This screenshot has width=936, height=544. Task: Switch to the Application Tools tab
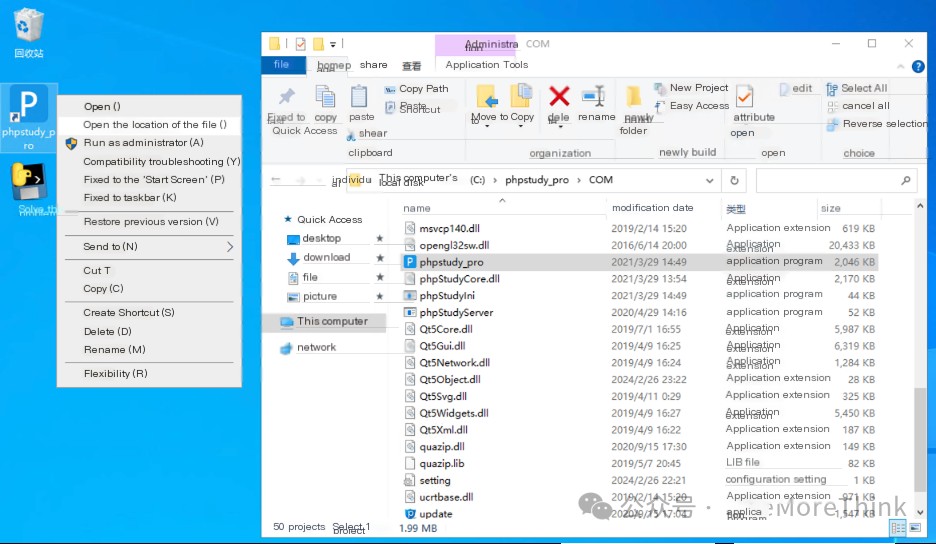486,64
